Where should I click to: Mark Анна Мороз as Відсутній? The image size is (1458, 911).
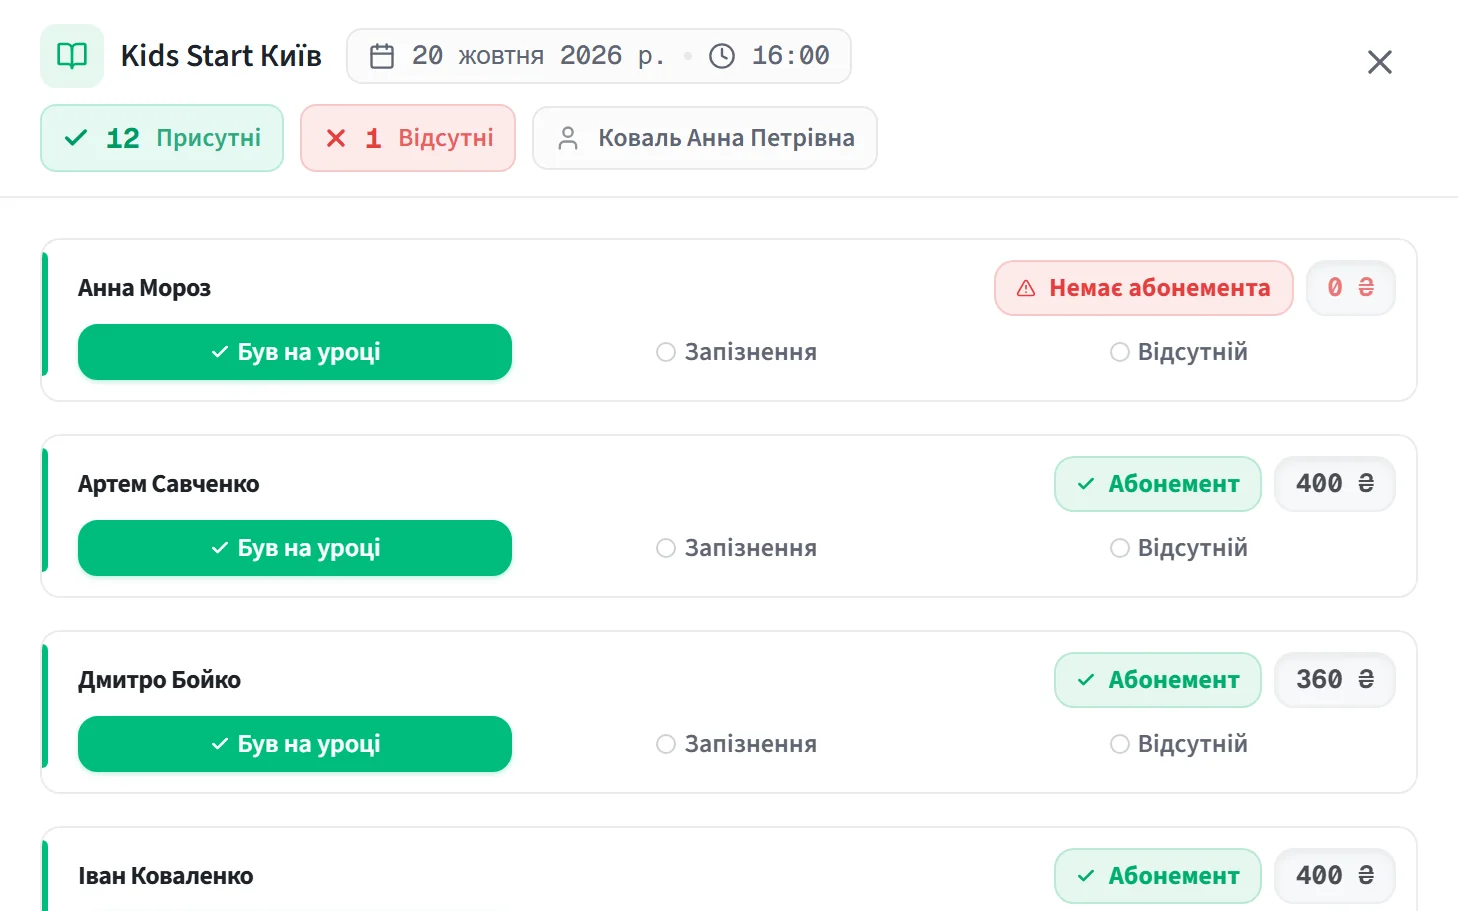(1179, 352)
